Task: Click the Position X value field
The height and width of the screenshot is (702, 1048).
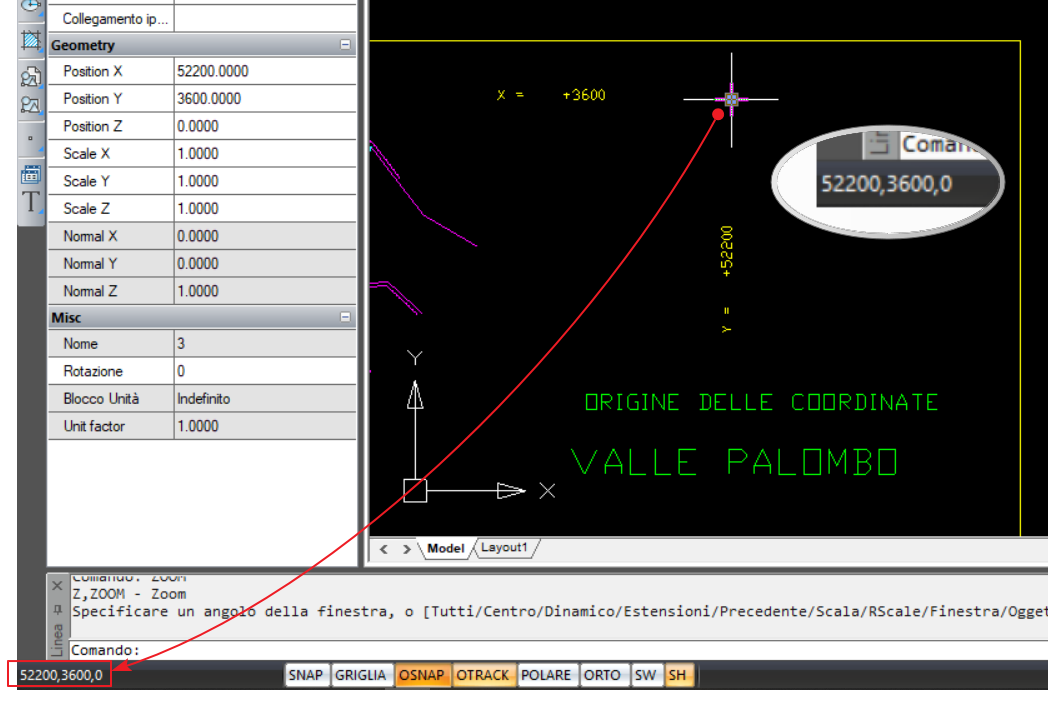Action: (264, 71)
